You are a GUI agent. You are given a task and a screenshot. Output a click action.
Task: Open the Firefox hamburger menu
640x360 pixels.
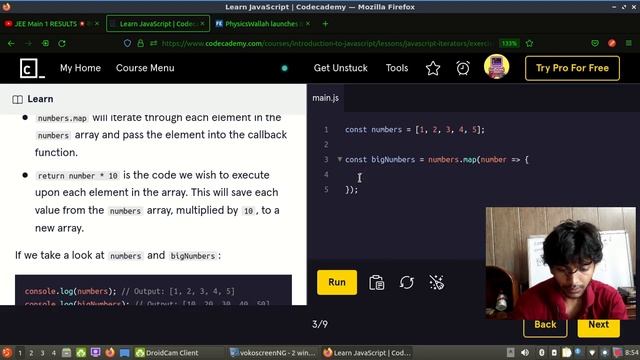pyautogui.click(x=629, y=43)
